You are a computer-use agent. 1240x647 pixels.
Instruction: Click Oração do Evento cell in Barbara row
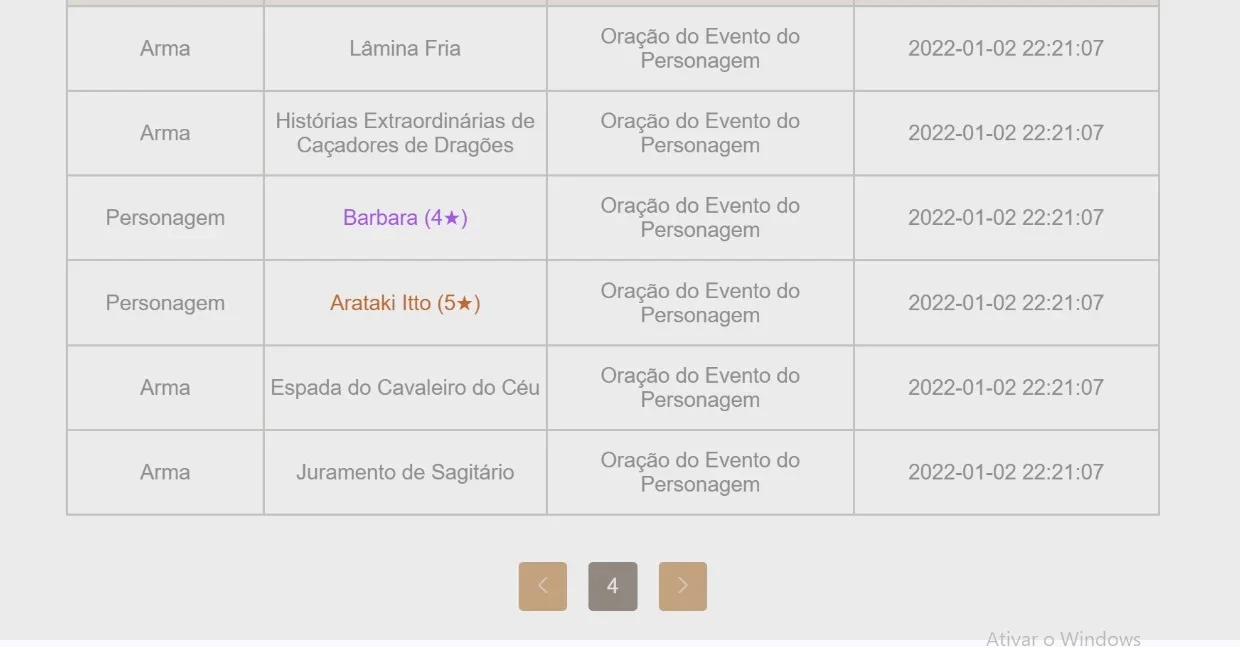[x=700, y=218]
